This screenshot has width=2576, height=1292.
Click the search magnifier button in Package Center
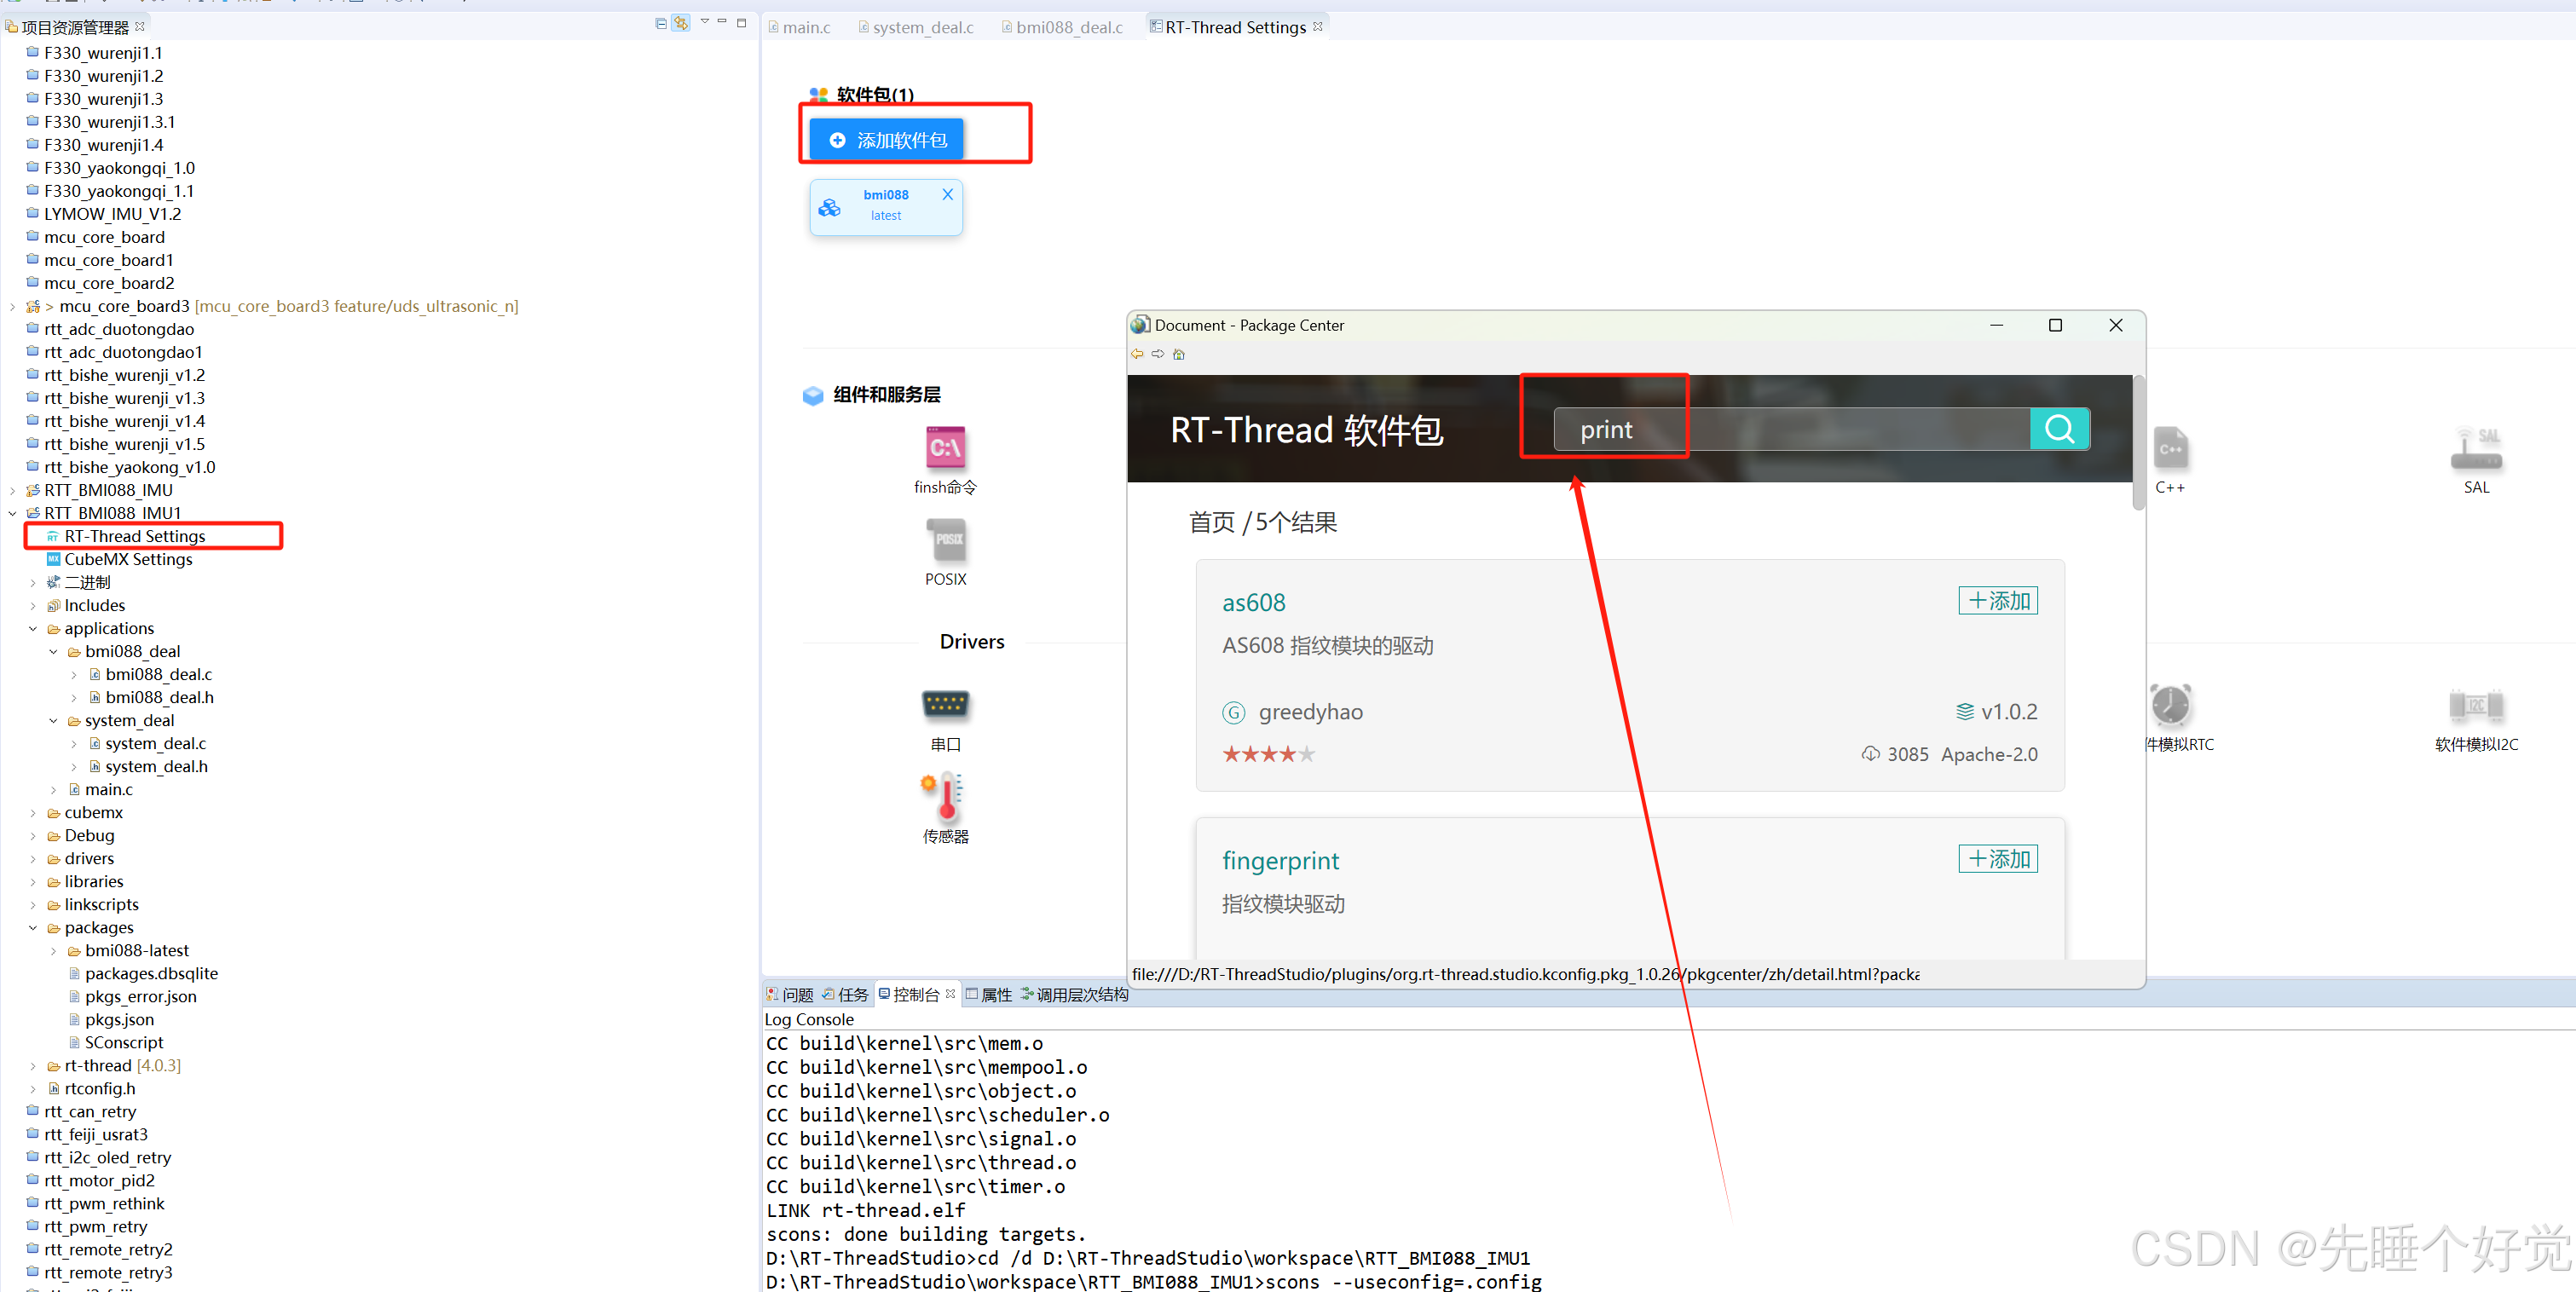click(x=2059, y=429)
